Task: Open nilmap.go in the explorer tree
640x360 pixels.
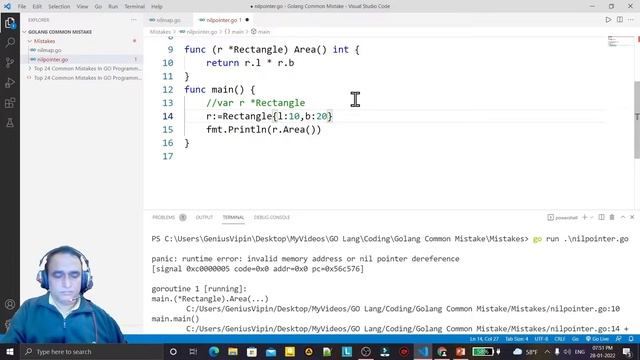Action: pos(49,50)
